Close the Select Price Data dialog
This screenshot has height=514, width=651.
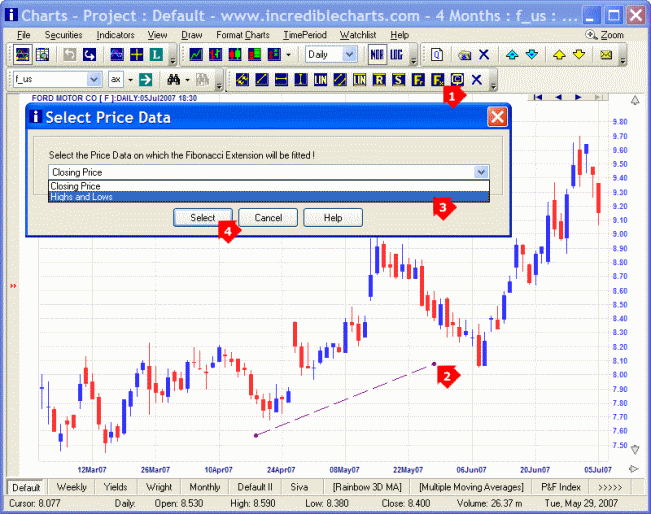click(x=497, y=117)
